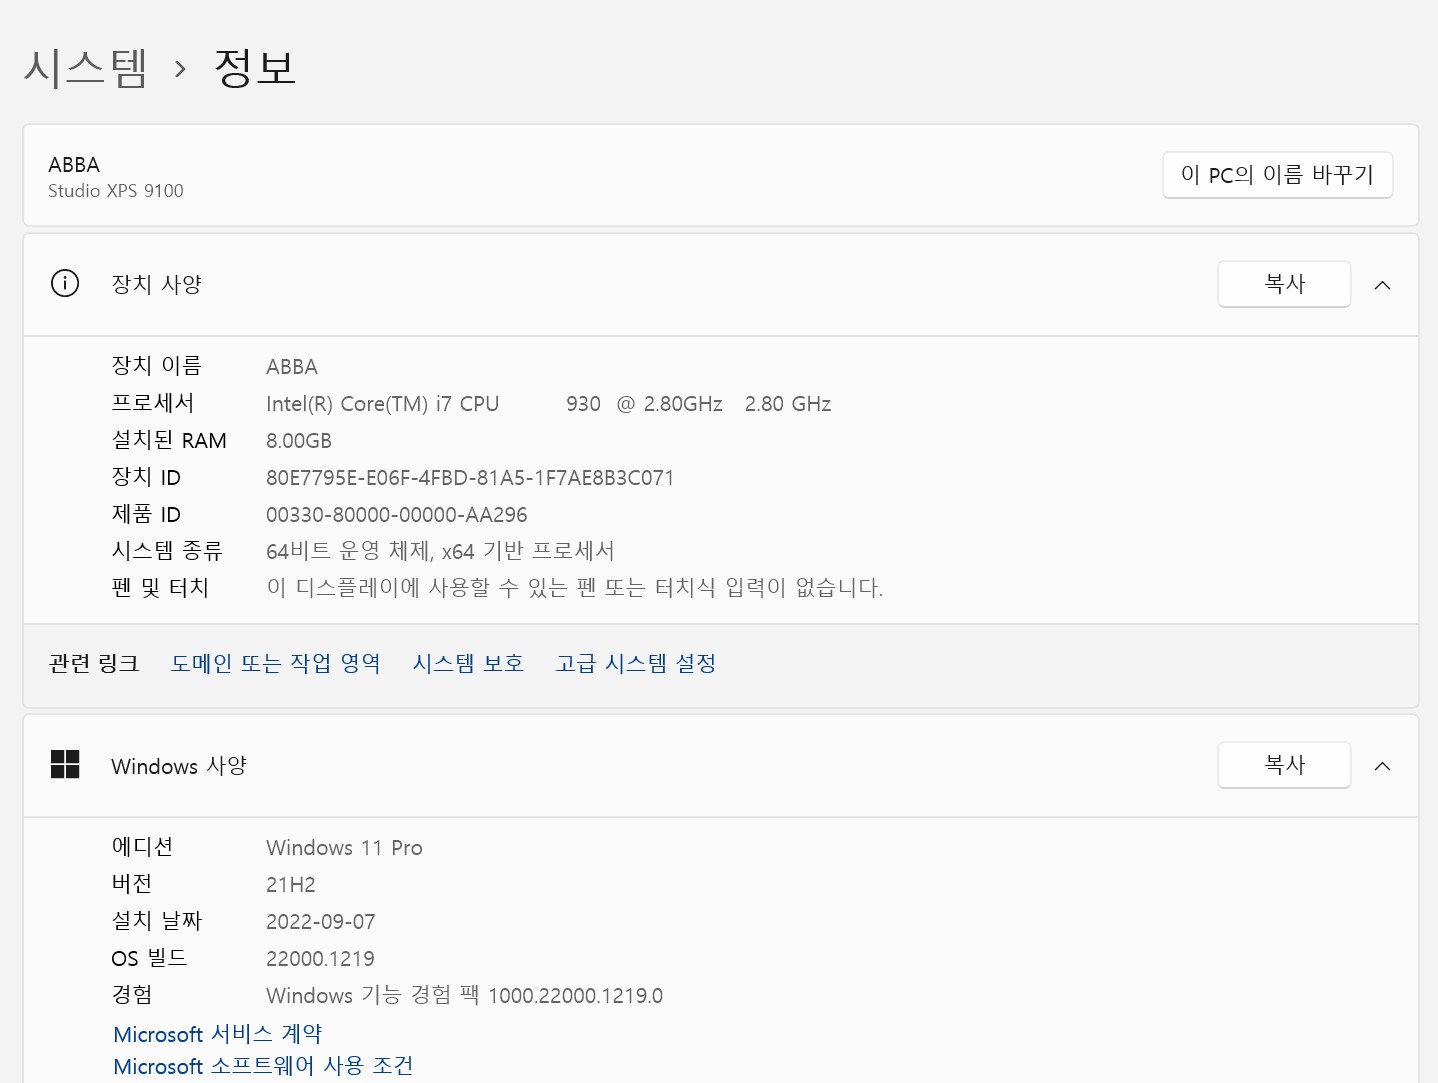Click version value 21H2
This screenshot has width=1438, height=1083.
click(x=291, y=885)
